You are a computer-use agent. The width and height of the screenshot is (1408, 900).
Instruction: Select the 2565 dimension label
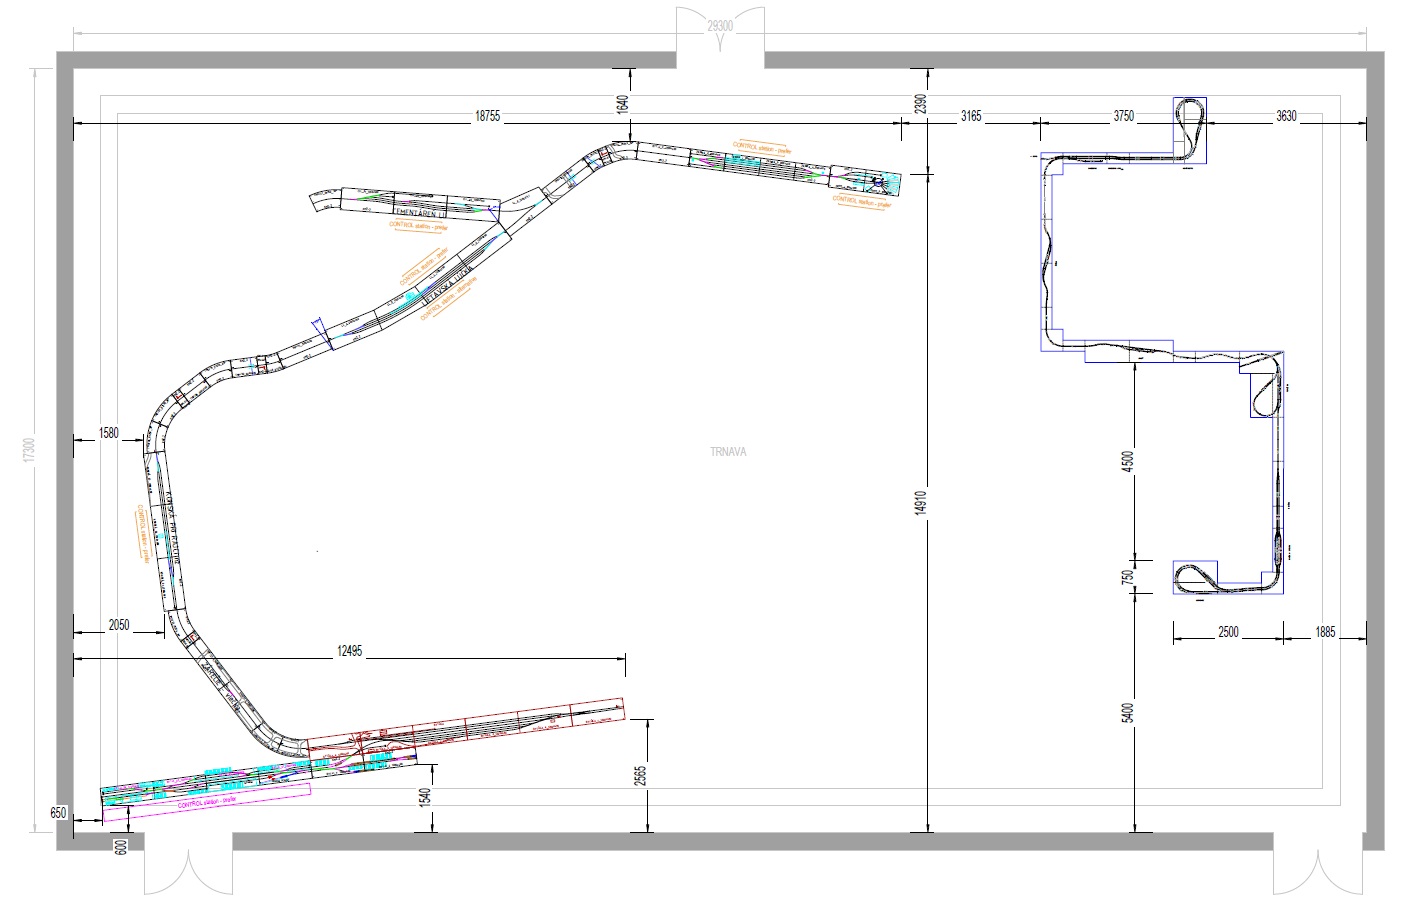641,776
